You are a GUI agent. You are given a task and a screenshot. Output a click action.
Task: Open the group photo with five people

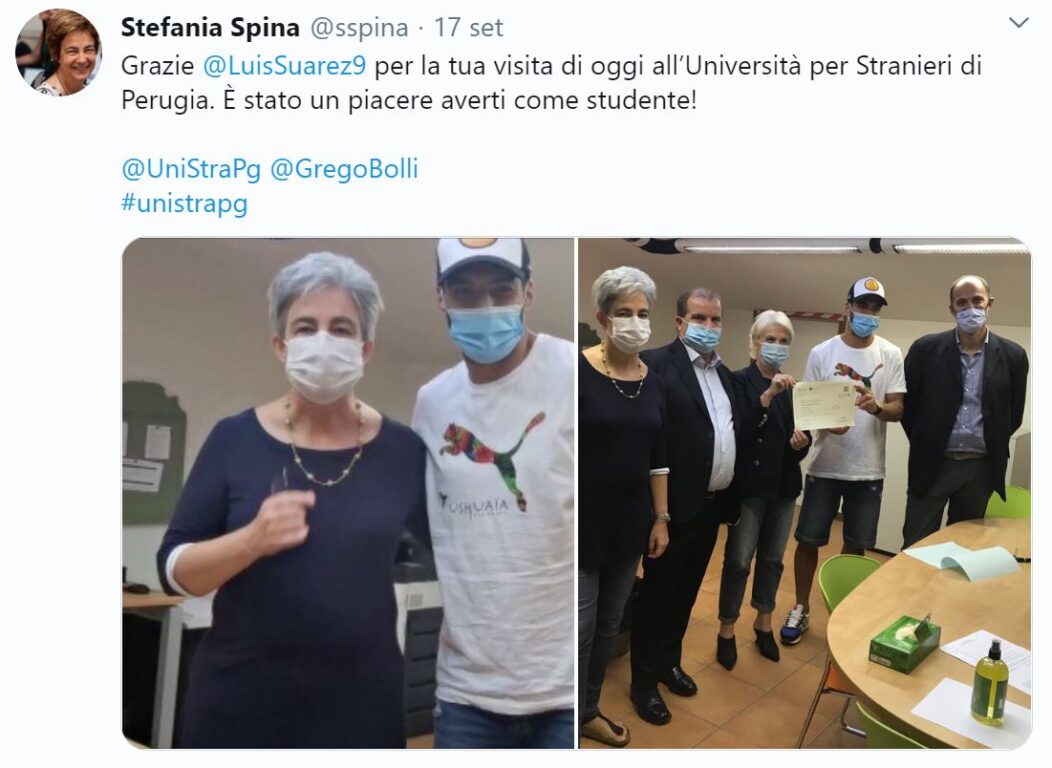804,493
